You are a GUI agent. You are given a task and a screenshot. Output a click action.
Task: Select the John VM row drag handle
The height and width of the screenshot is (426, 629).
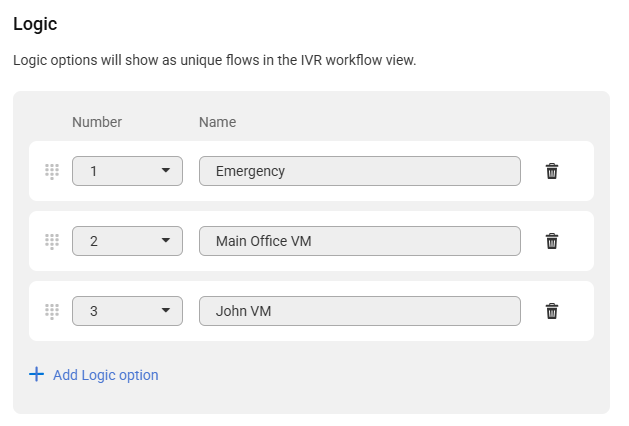[52, 311]
